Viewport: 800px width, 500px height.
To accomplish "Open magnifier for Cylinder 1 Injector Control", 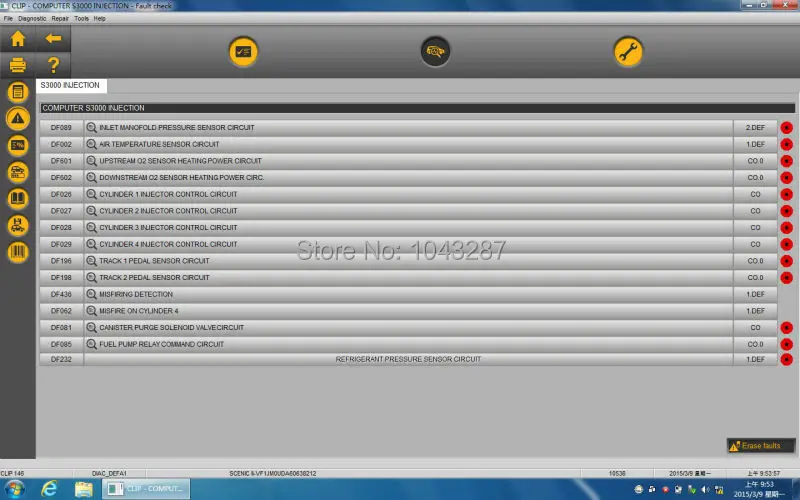I will tap(91, 194).
